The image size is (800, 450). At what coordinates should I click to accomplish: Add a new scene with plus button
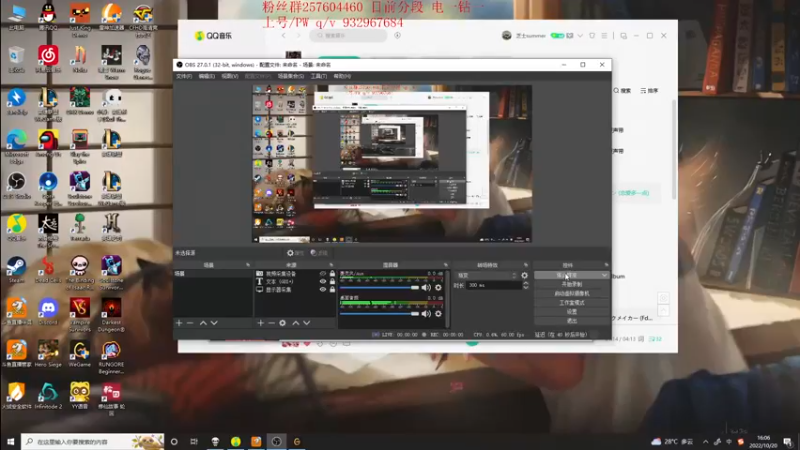click(x=179, y=323)
